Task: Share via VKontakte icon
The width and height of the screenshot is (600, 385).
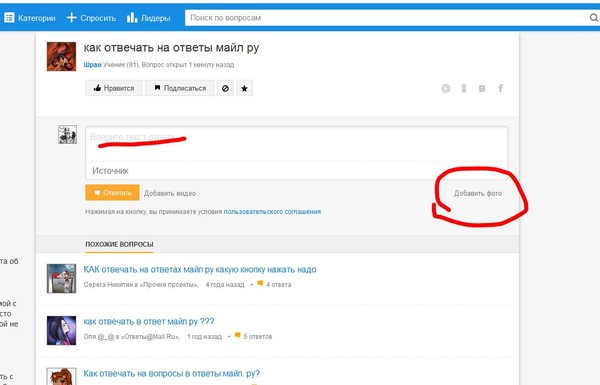Action: [482, 88]
